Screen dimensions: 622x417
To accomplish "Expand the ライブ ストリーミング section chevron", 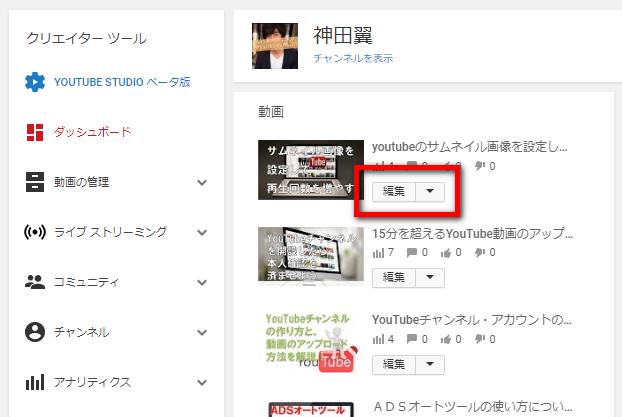I will (202, 233).
